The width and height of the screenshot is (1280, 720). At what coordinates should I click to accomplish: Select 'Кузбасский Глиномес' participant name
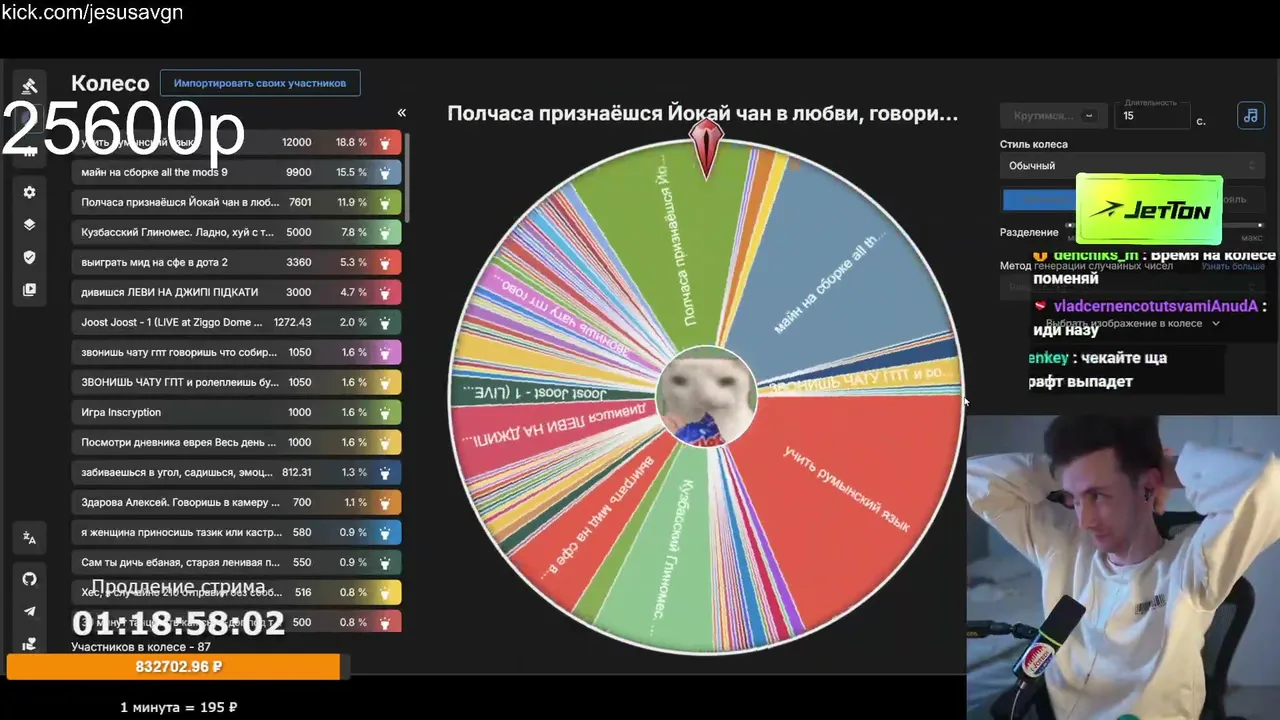(177, 232)
